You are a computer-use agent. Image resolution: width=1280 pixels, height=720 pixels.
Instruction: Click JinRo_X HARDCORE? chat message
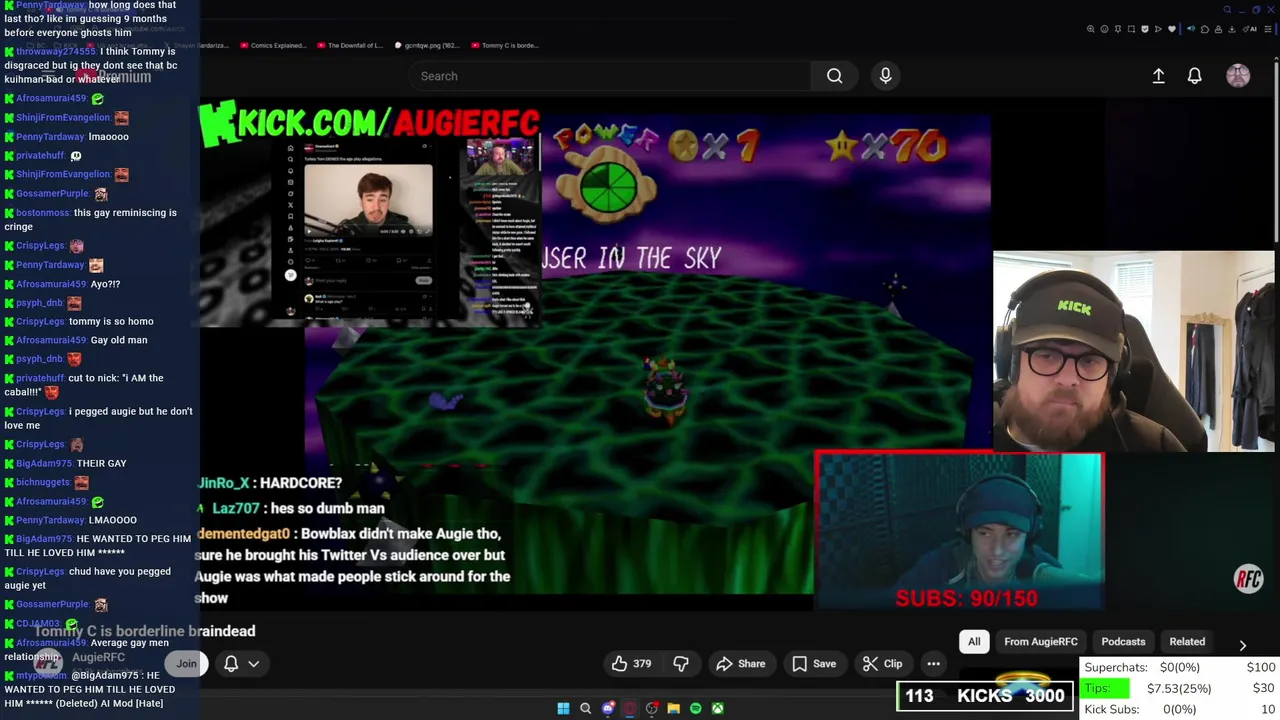point(270,483)
